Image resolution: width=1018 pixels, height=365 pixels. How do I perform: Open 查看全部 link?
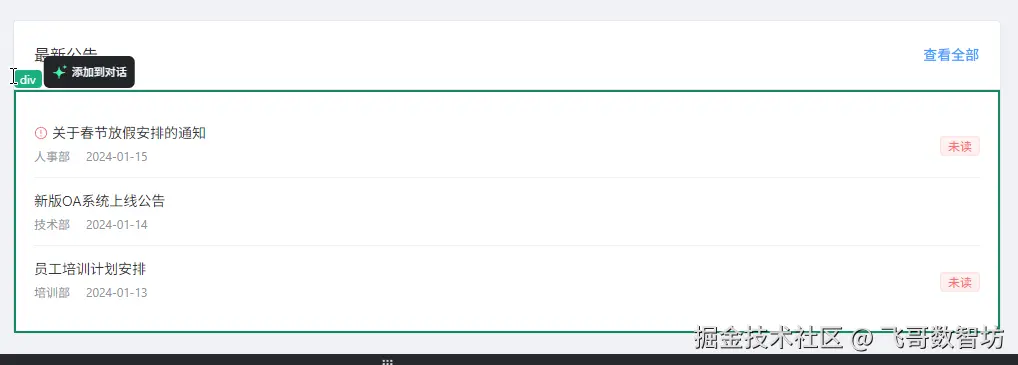[950, 55]
